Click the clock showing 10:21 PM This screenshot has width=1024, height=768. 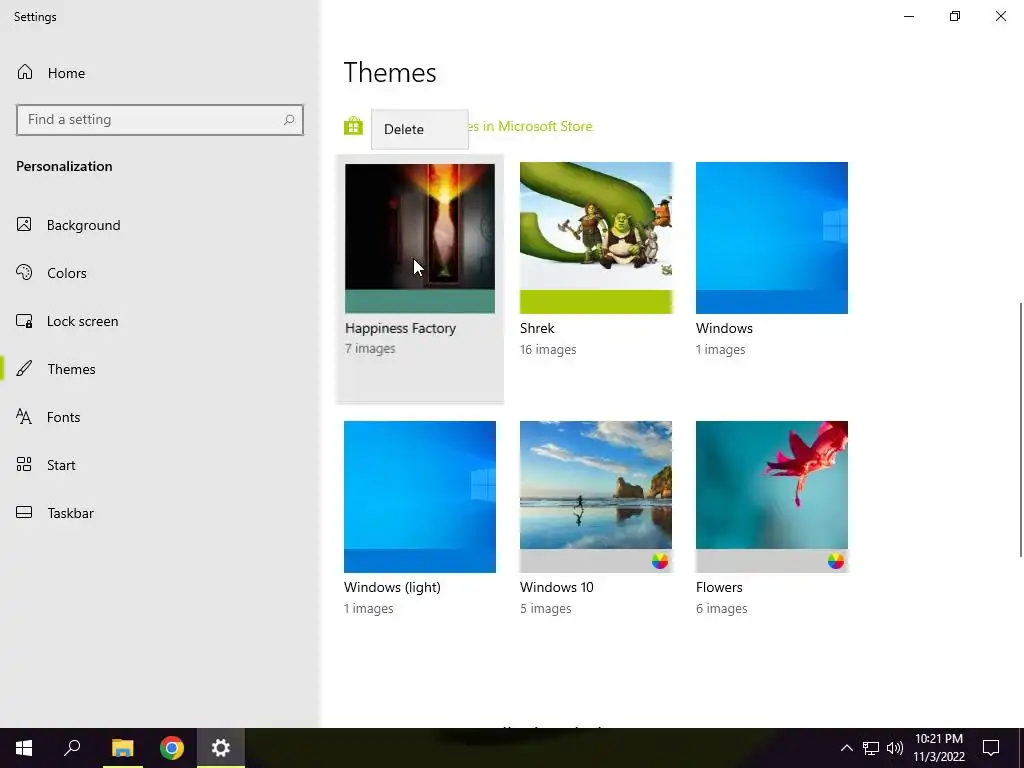(938, 739)
